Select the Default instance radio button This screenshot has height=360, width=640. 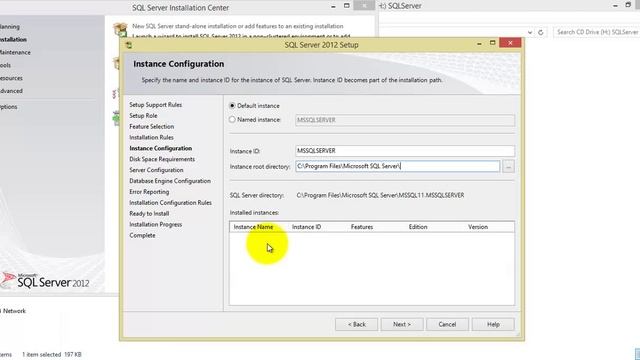[x=232, y=106]
